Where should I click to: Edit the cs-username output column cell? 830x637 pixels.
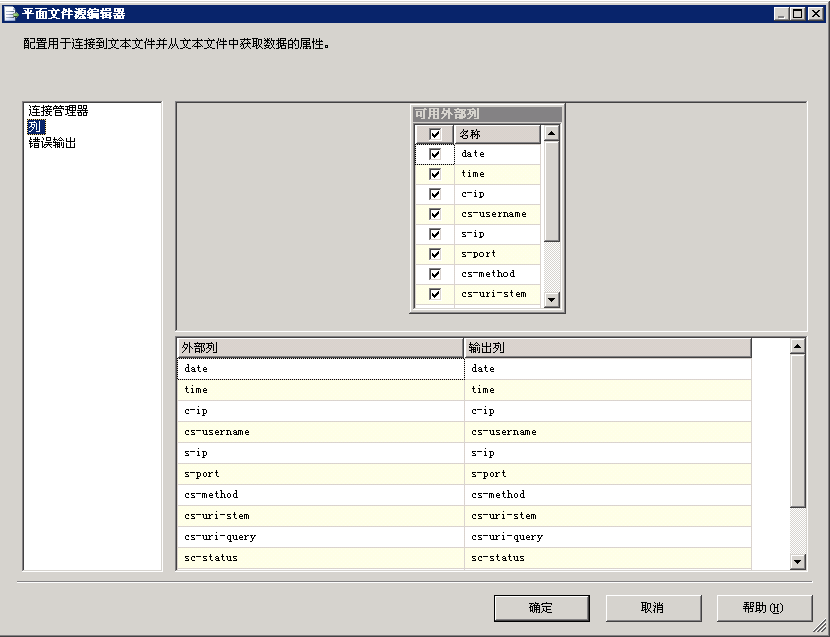point(608,432)
